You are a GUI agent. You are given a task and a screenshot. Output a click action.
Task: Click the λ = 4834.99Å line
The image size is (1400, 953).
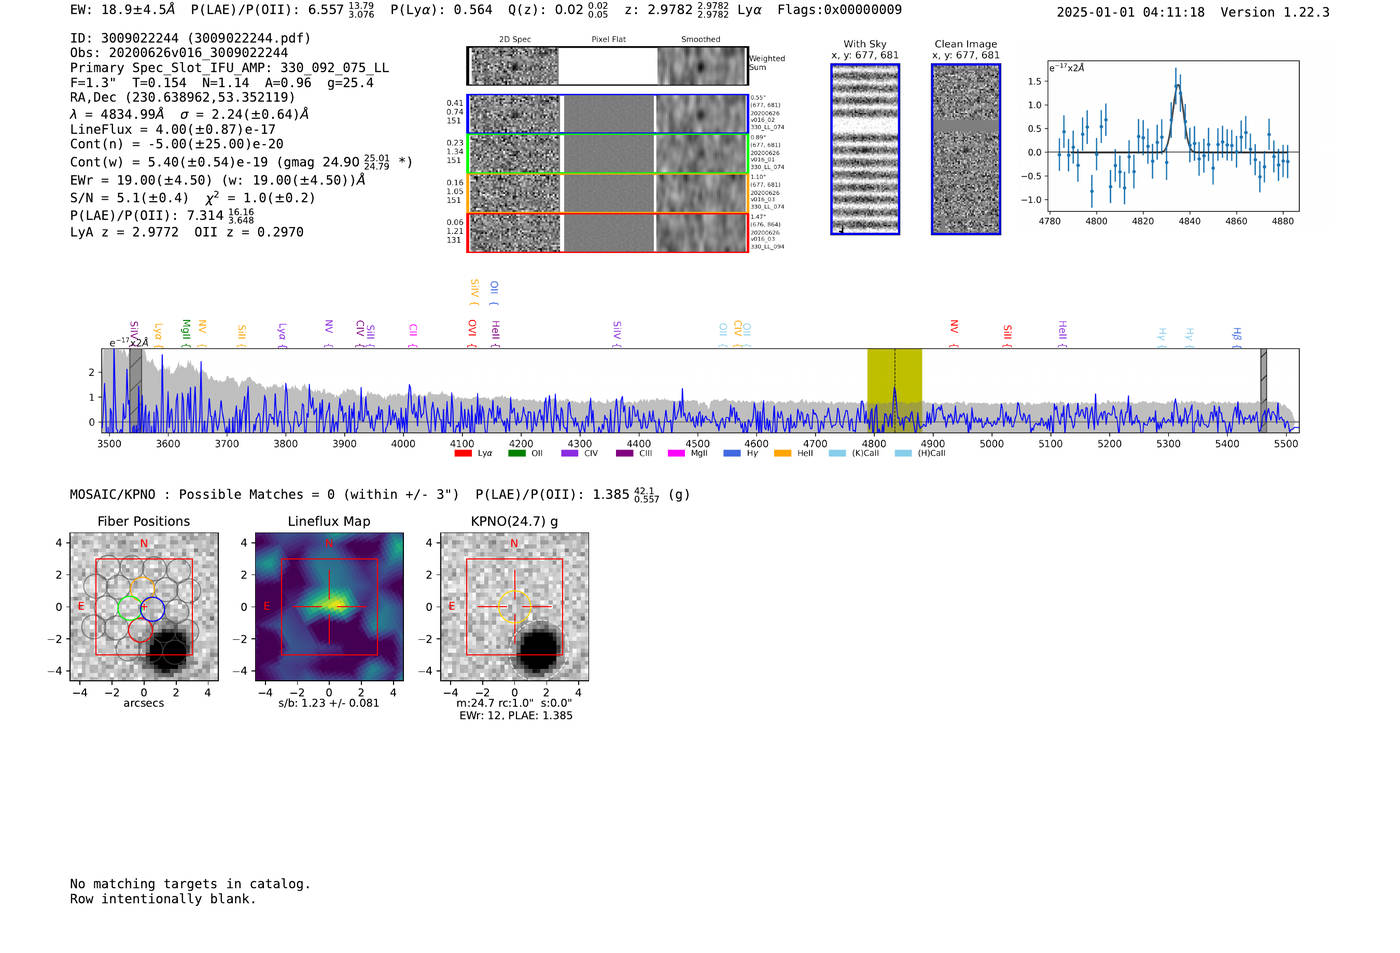[x=190, y=114]
